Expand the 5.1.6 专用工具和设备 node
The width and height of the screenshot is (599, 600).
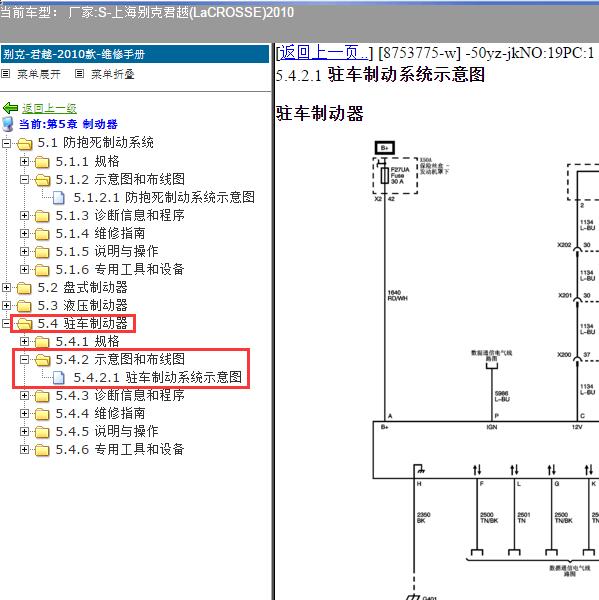pyautogui.click(x=24, y=269)
